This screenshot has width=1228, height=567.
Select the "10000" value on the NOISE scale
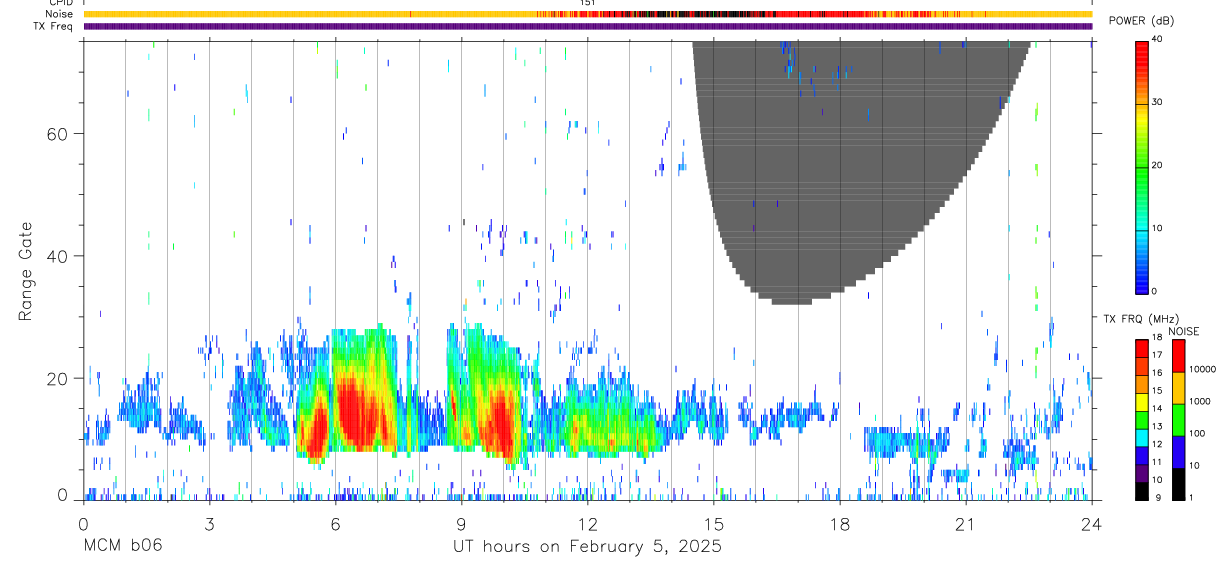1202,369
